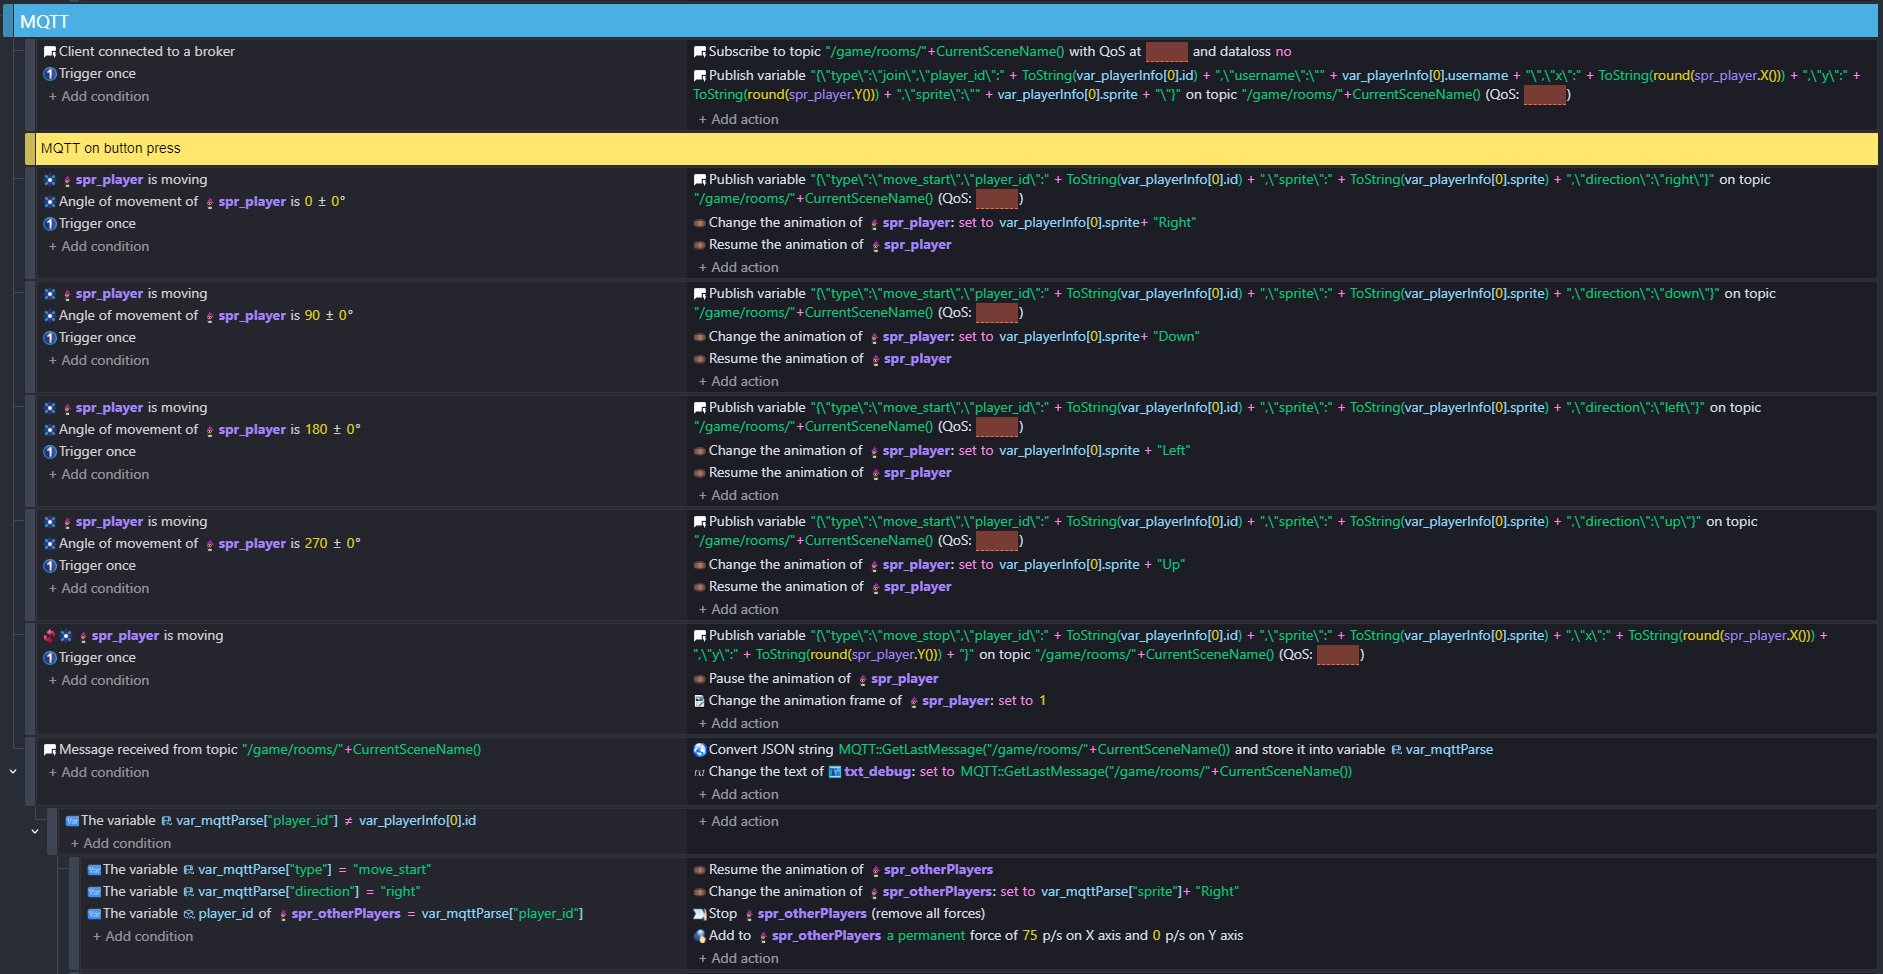Edit dataloss value "no" in Subscribe action
Image resolution: width=1883 pixels, height=974 pixels.
(1283, 52)
